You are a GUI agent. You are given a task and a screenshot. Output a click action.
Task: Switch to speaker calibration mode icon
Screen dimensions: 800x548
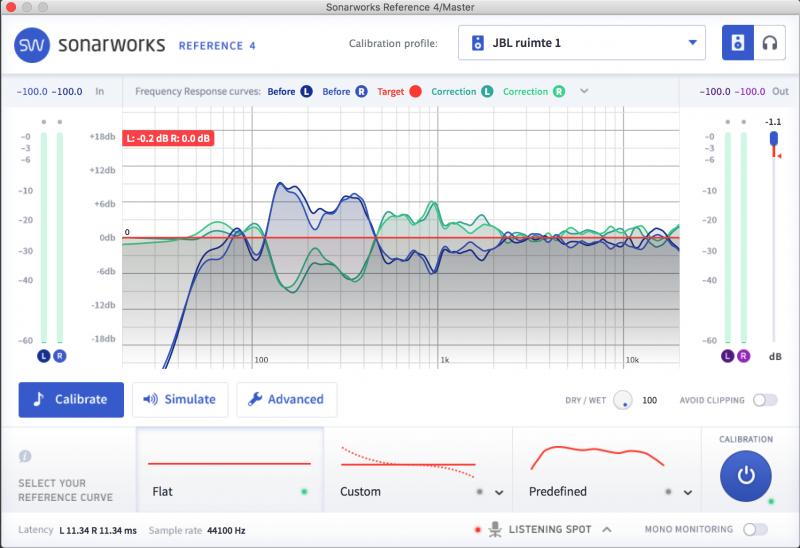[738, 43]
